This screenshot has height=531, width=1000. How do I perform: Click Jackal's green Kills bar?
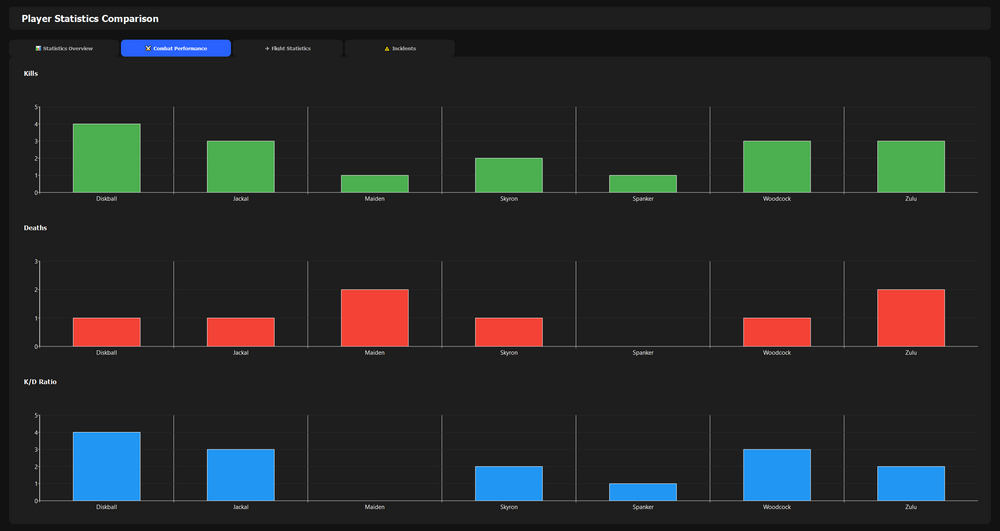pos(240,166)
